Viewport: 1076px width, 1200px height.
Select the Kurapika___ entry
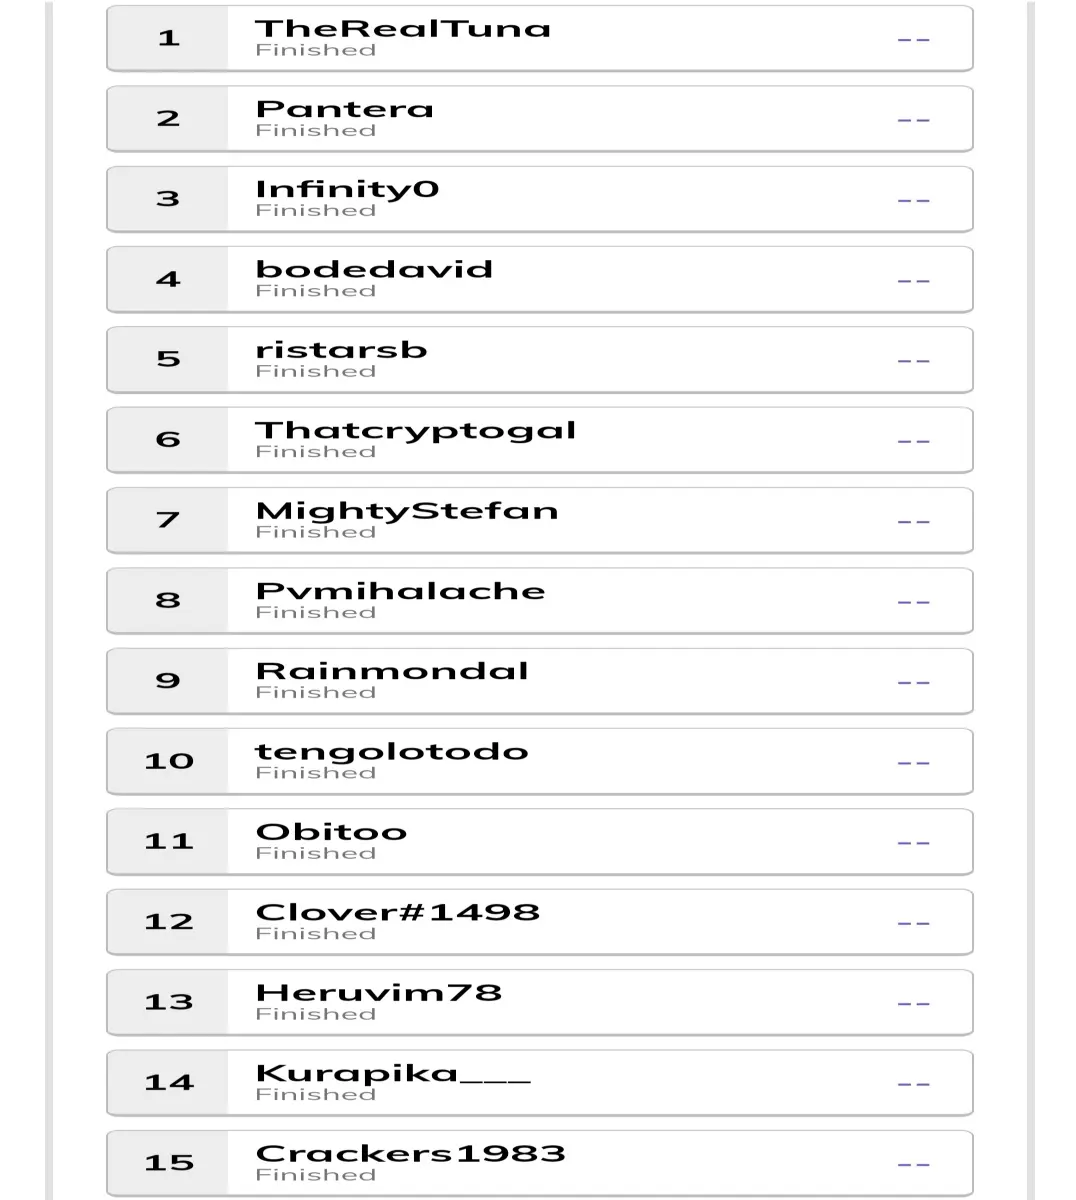tap(540, 1082)
